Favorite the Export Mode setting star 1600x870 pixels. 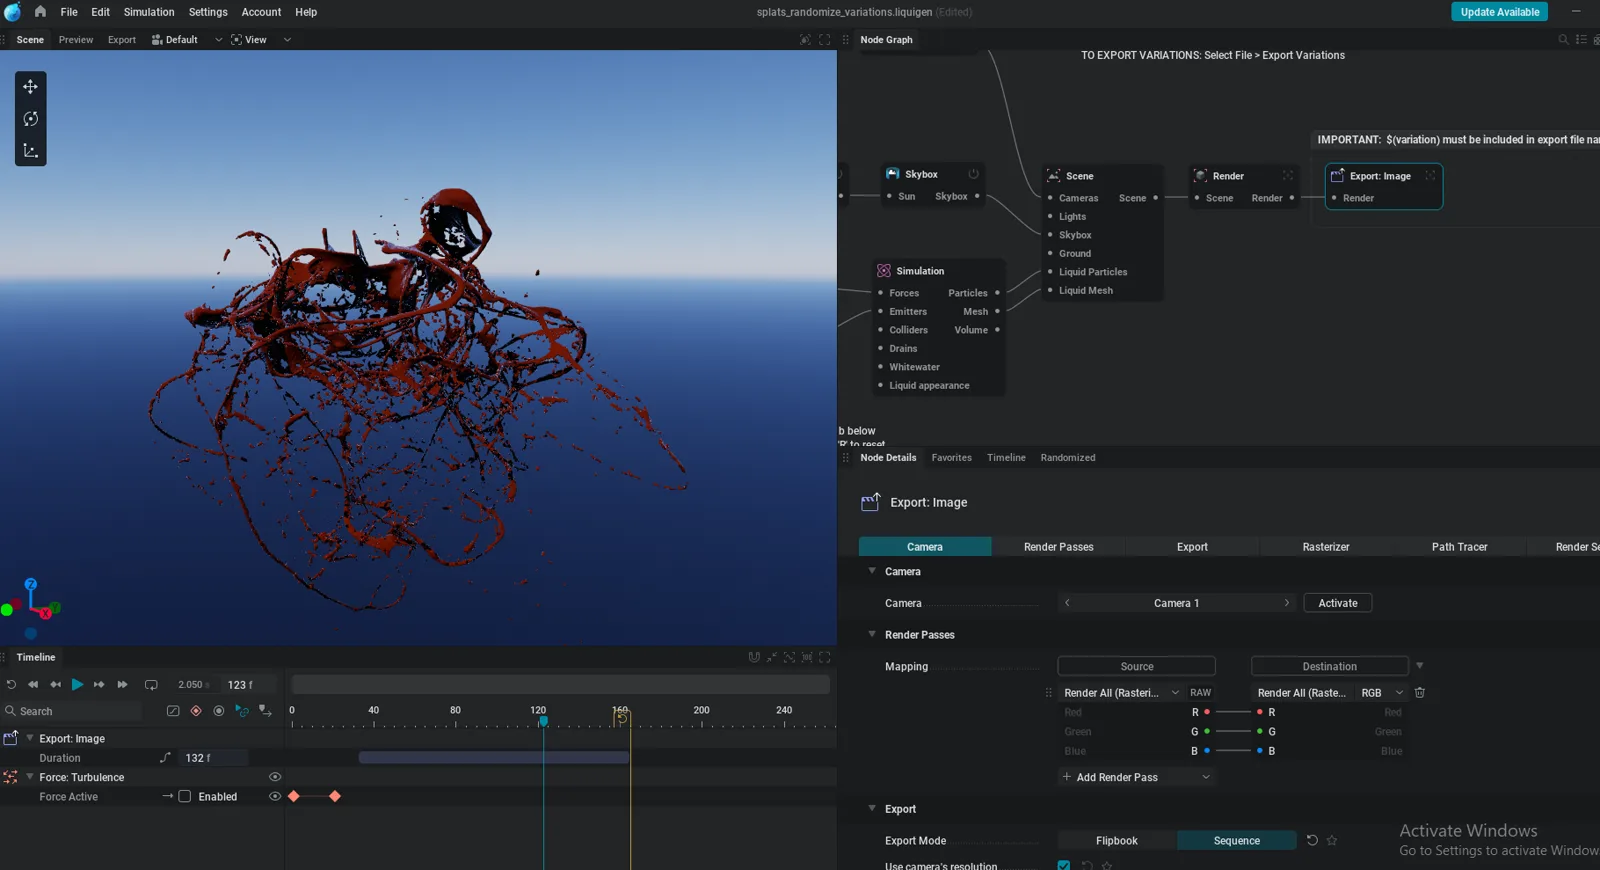coord(1332,841)
